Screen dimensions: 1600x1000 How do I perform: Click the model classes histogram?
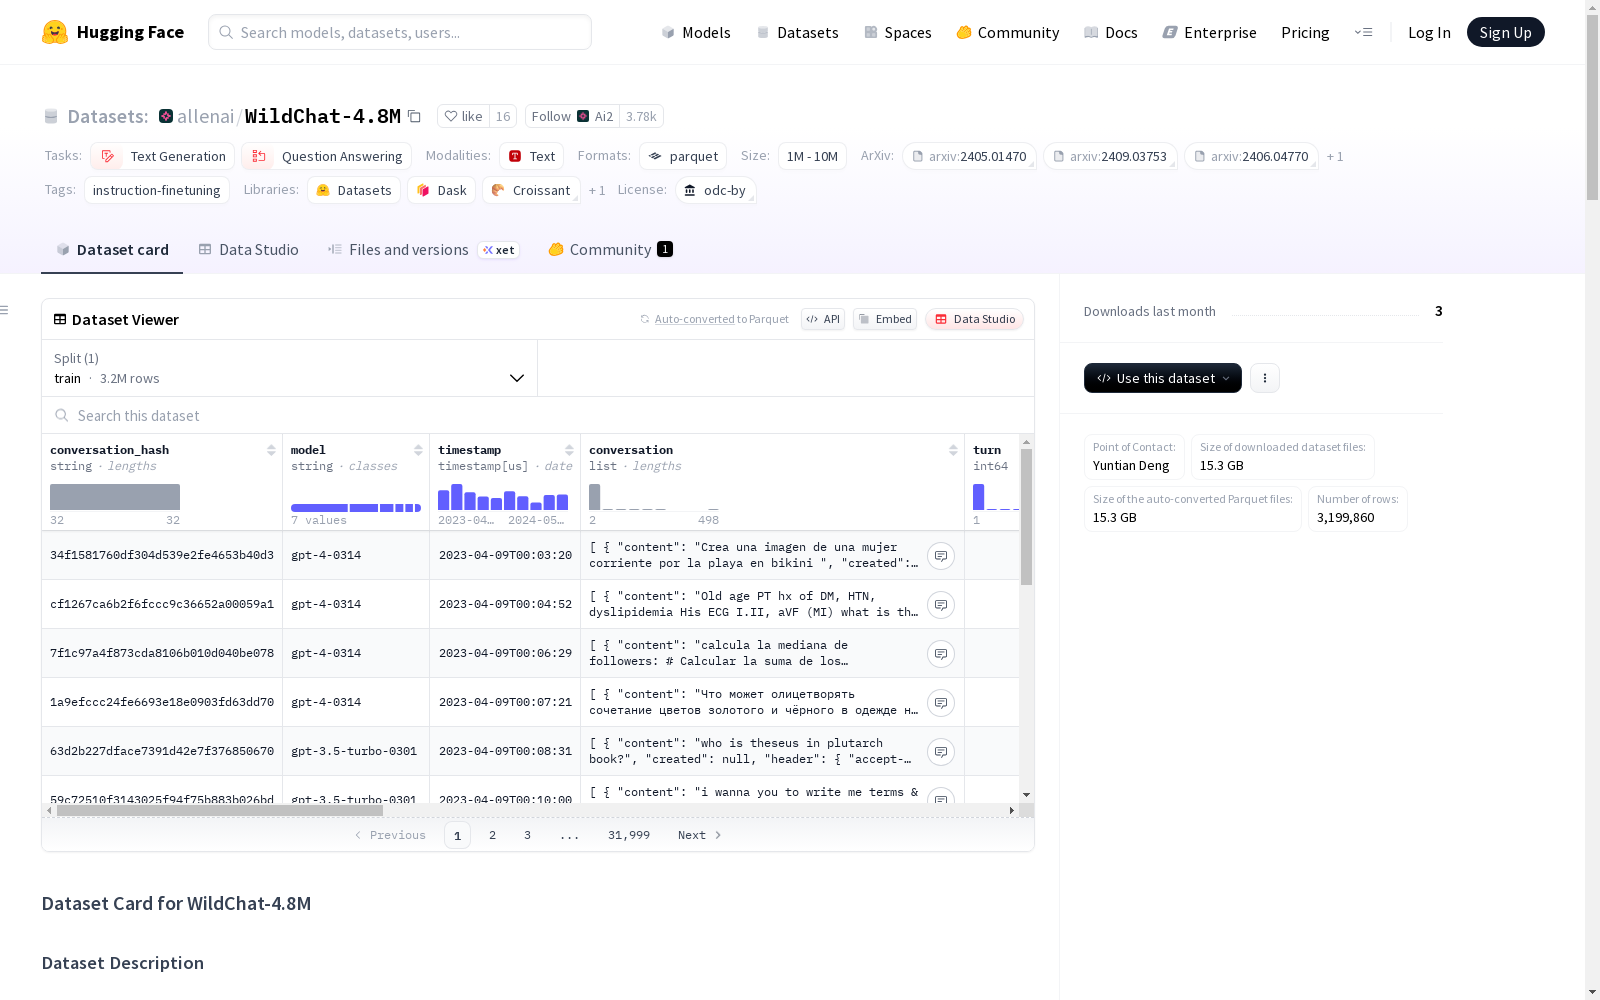tap(356, 508)
